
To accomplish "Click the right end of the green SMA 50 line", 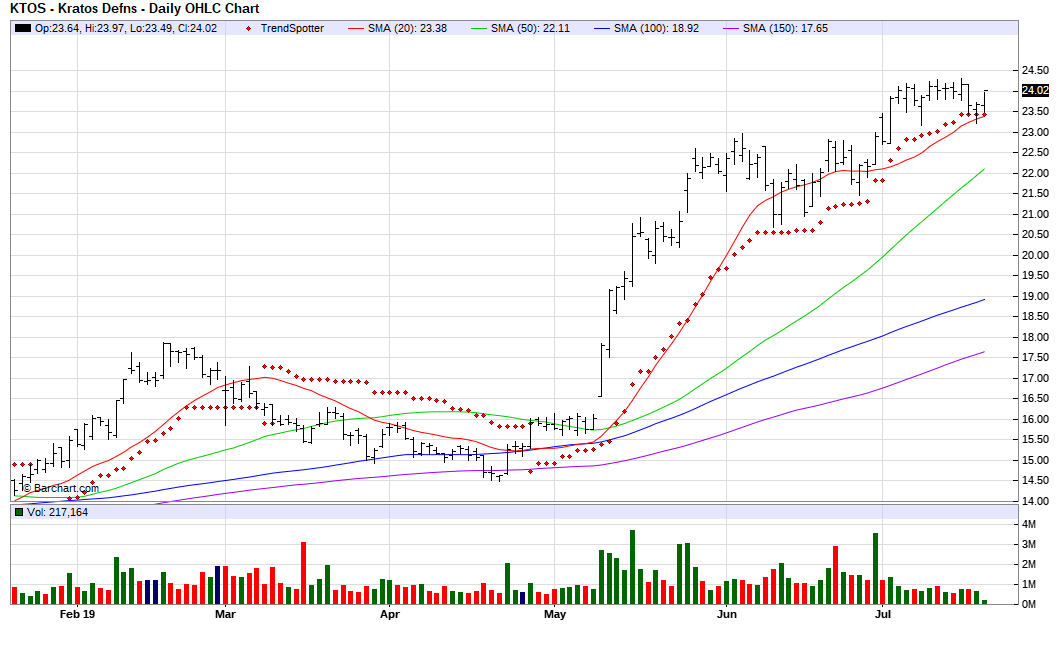I will point(984,169).
